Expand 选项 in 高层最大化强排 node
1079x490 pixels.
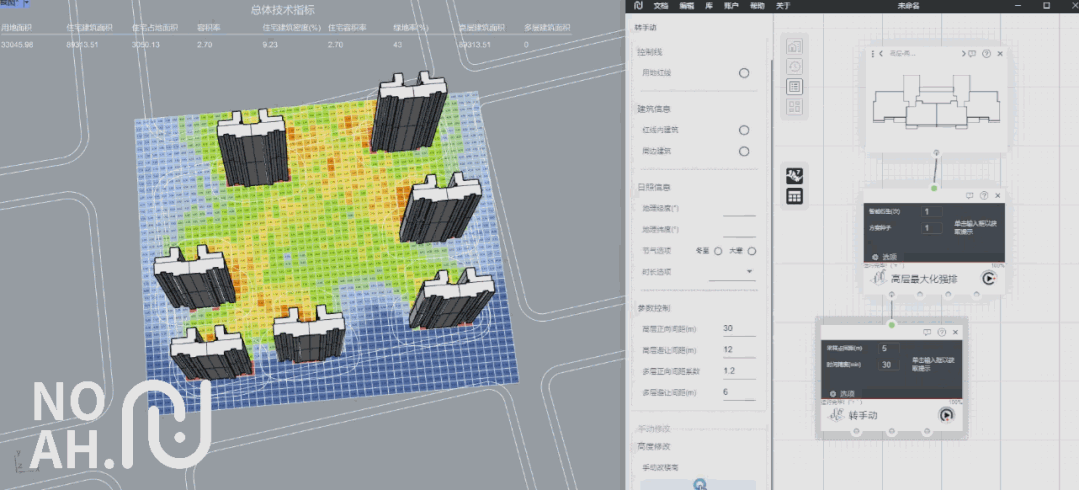point(883,257)
